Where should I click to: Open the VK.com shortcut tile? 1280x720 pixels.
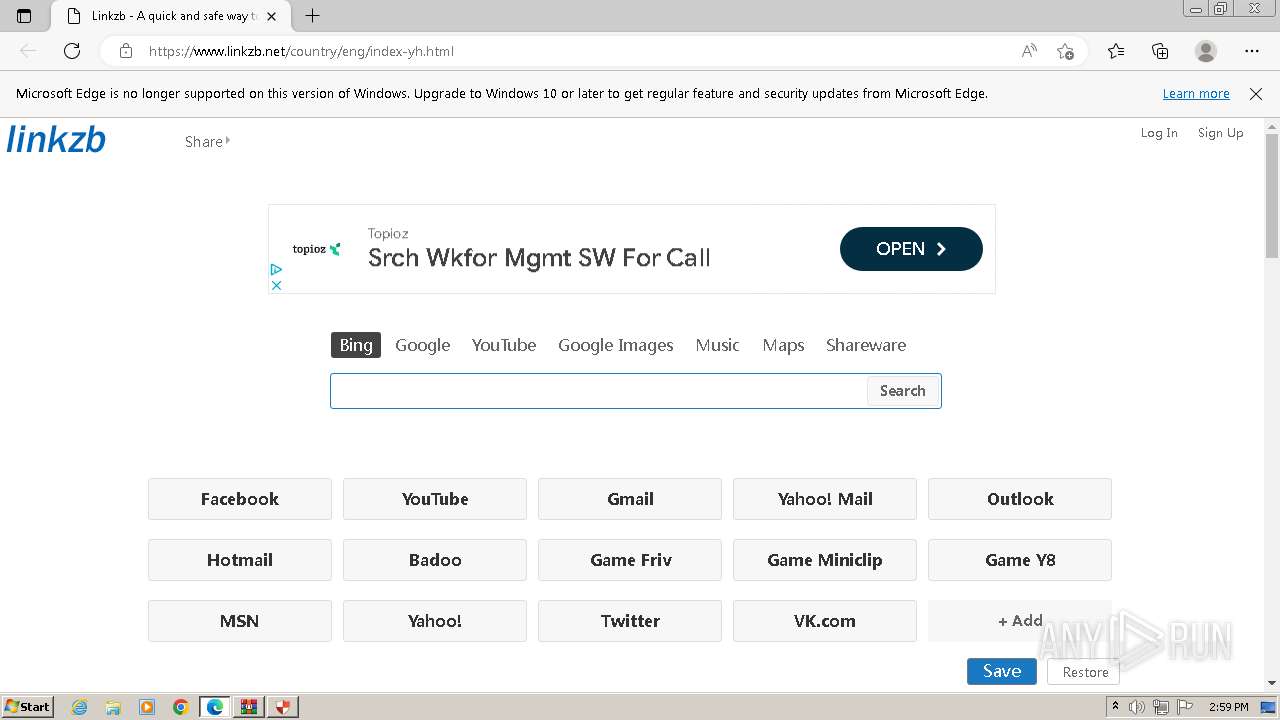click(x=825, y=621)
